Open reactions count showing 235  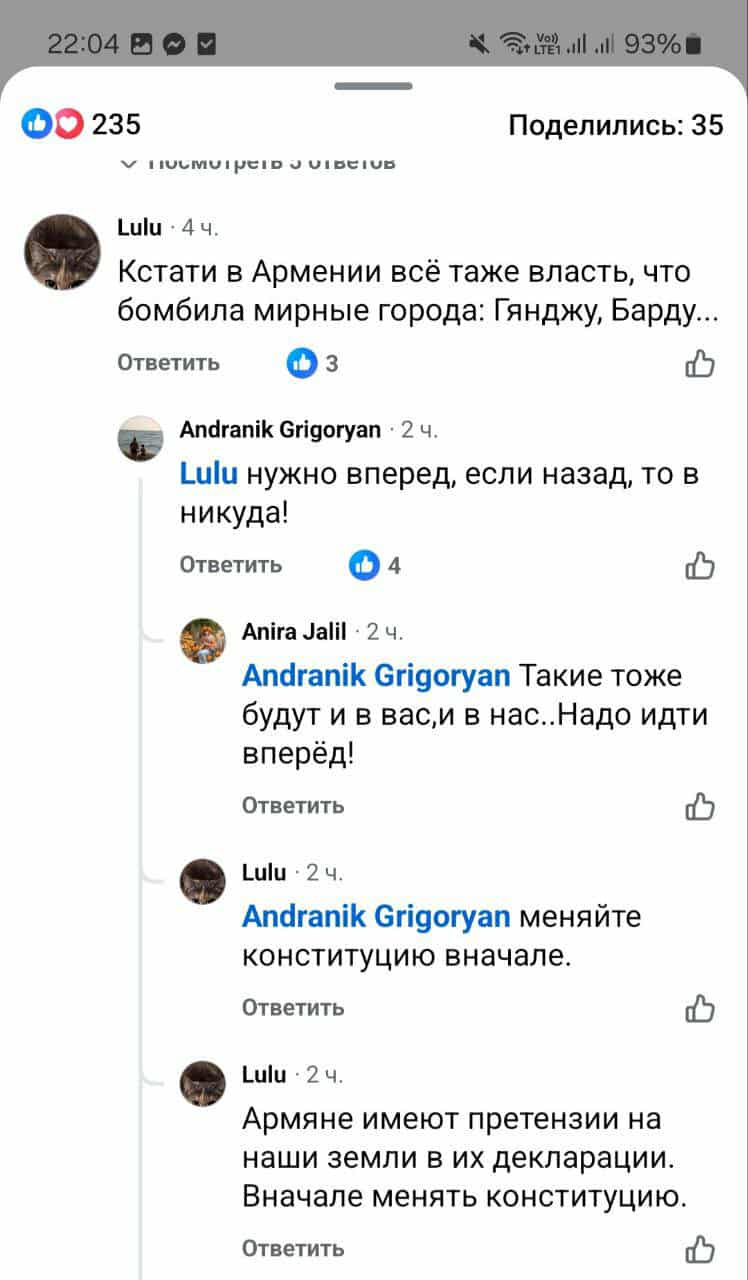click(82, 125)
